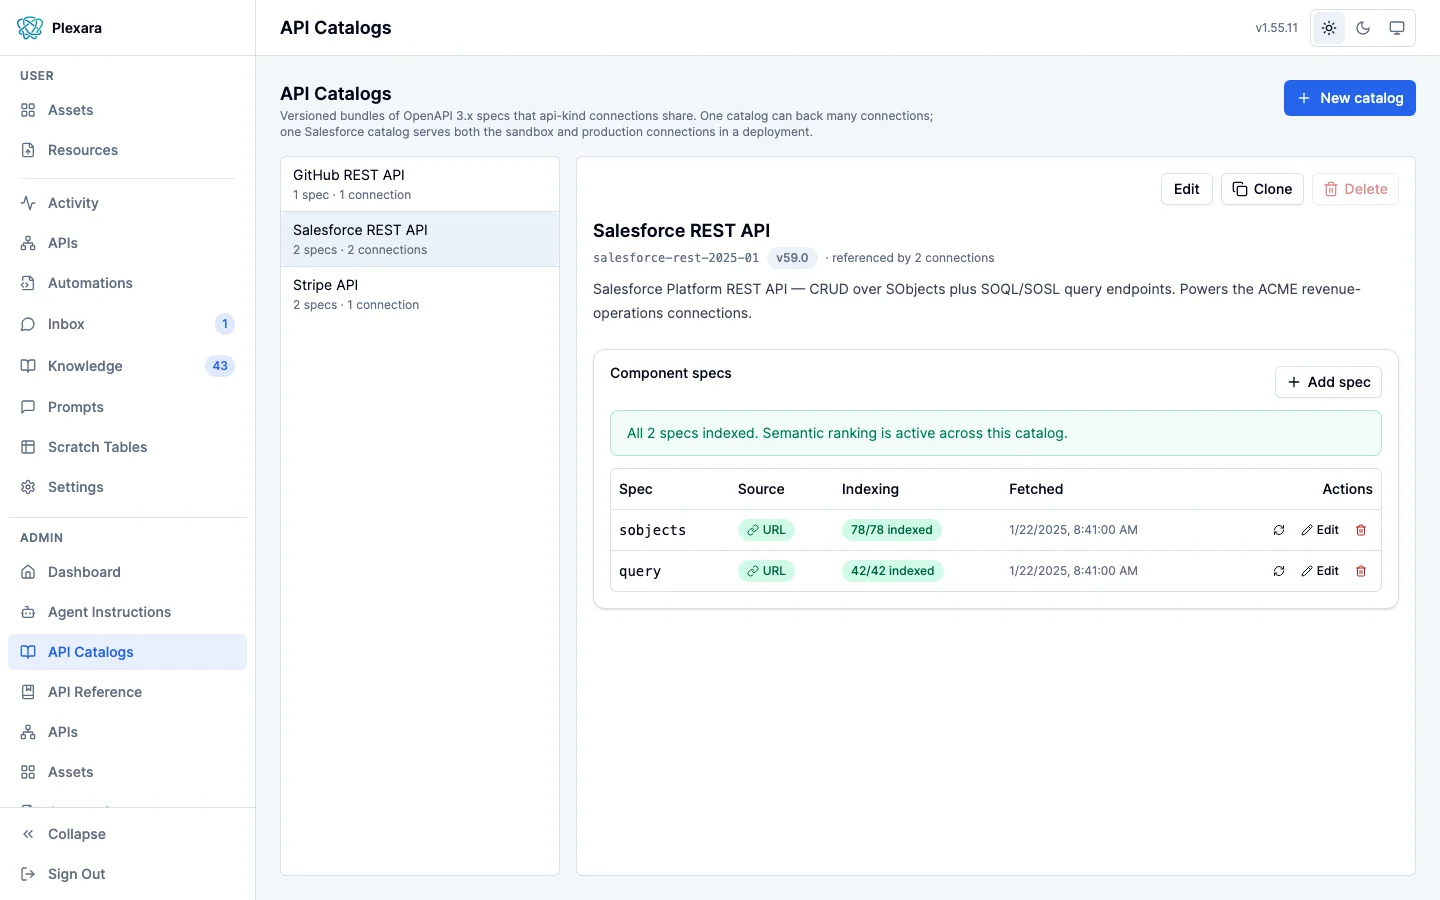Select API Catalogs sidebar item
Image resolution: width=1440 pixels, height=900 pixels.
(127, 652)
